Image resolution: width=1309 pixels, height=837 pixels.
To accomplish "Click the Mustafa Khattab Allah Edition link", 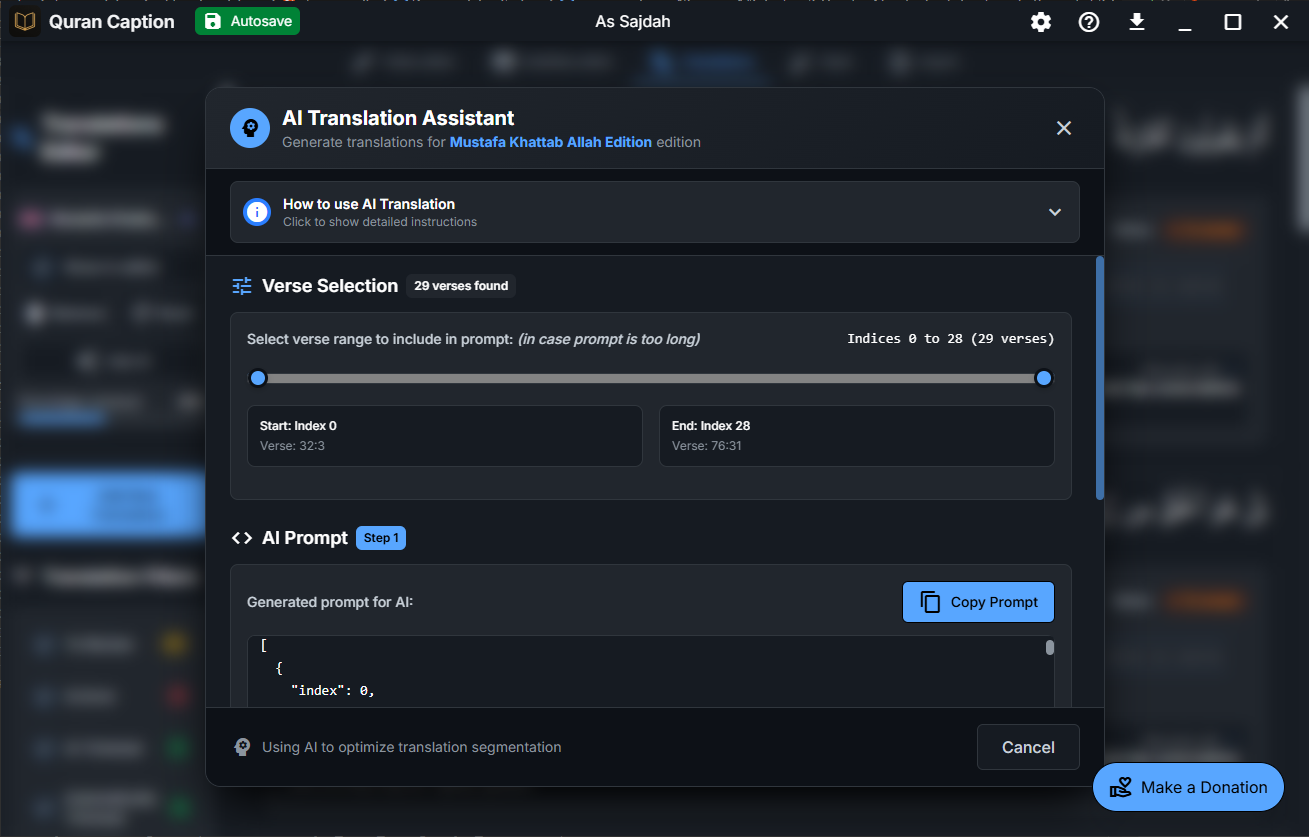I will point(551,142).
